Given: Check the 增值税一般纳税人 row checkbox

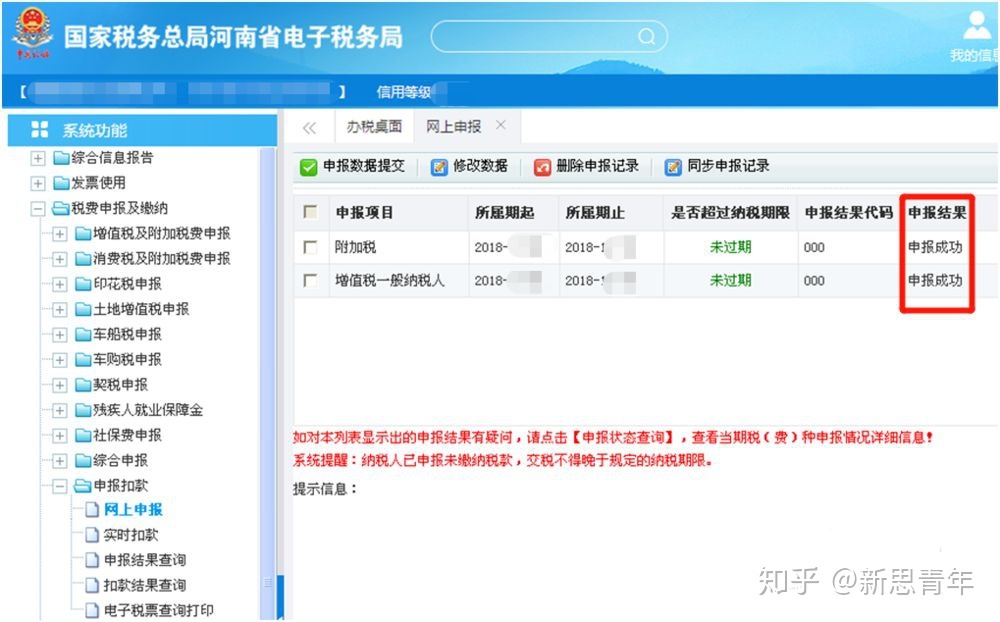Looking at the screenshot, I should click(310, 281).
